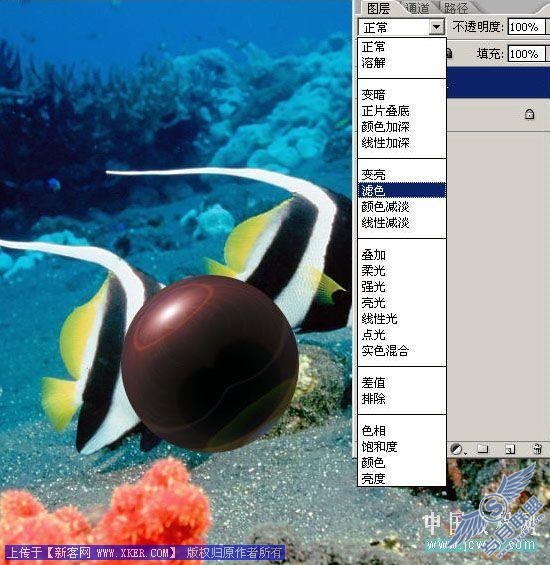Click the 填充 percentage field
This screenshot has height=565, width=550.
[526, 54]
